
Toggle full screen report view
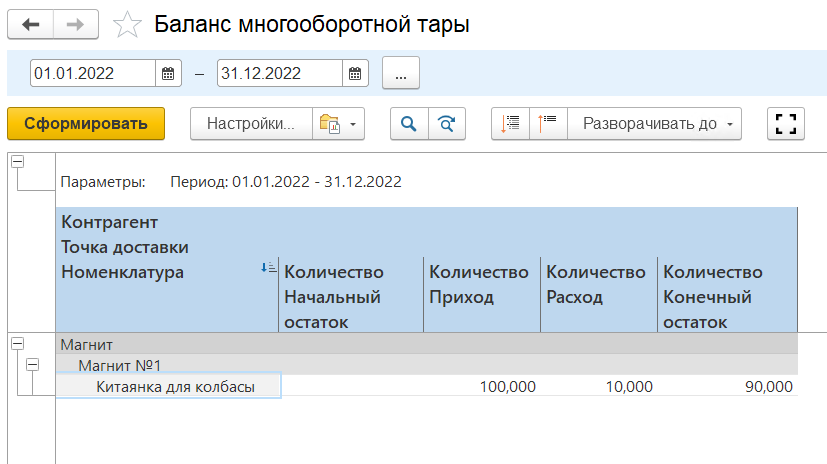(786, 124)
